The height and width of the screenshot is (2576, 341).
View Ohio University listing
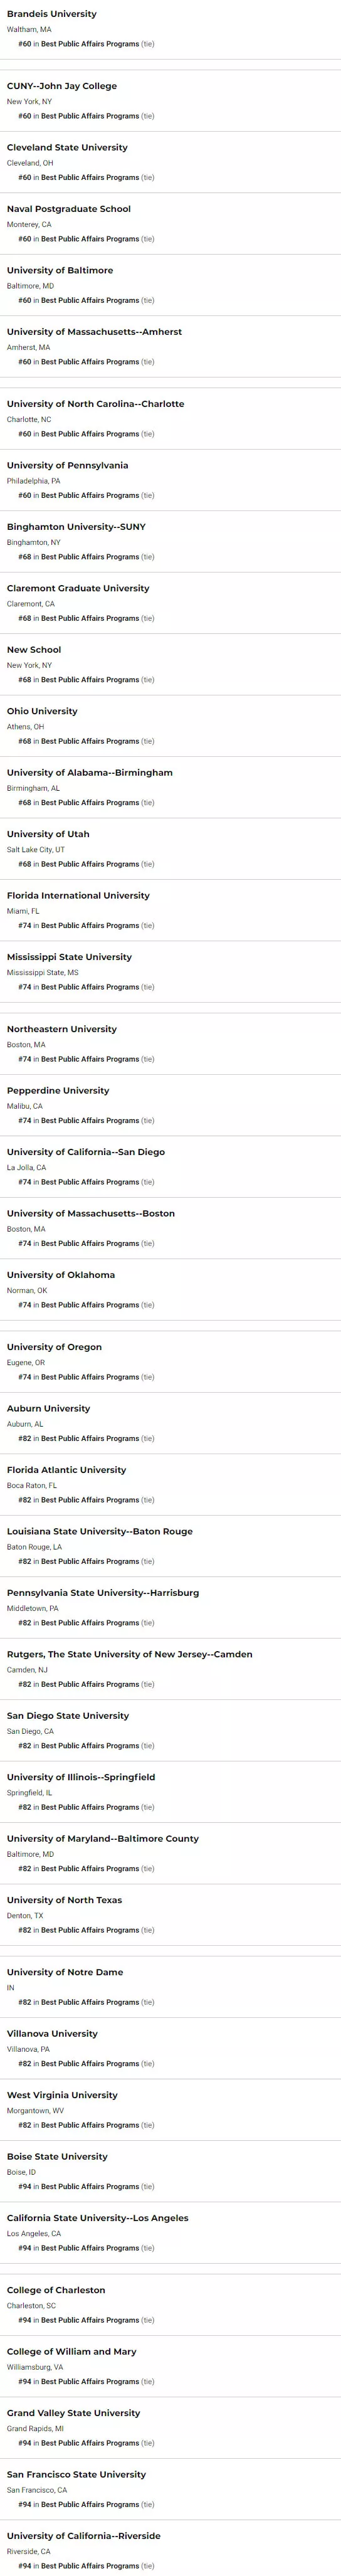pyautogui.click(x=42, y=711)
